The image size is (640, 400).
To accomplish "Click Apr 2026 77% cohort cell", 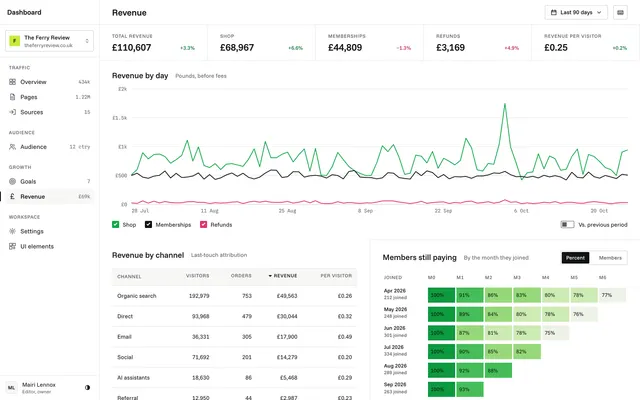I will click(612, 295).
